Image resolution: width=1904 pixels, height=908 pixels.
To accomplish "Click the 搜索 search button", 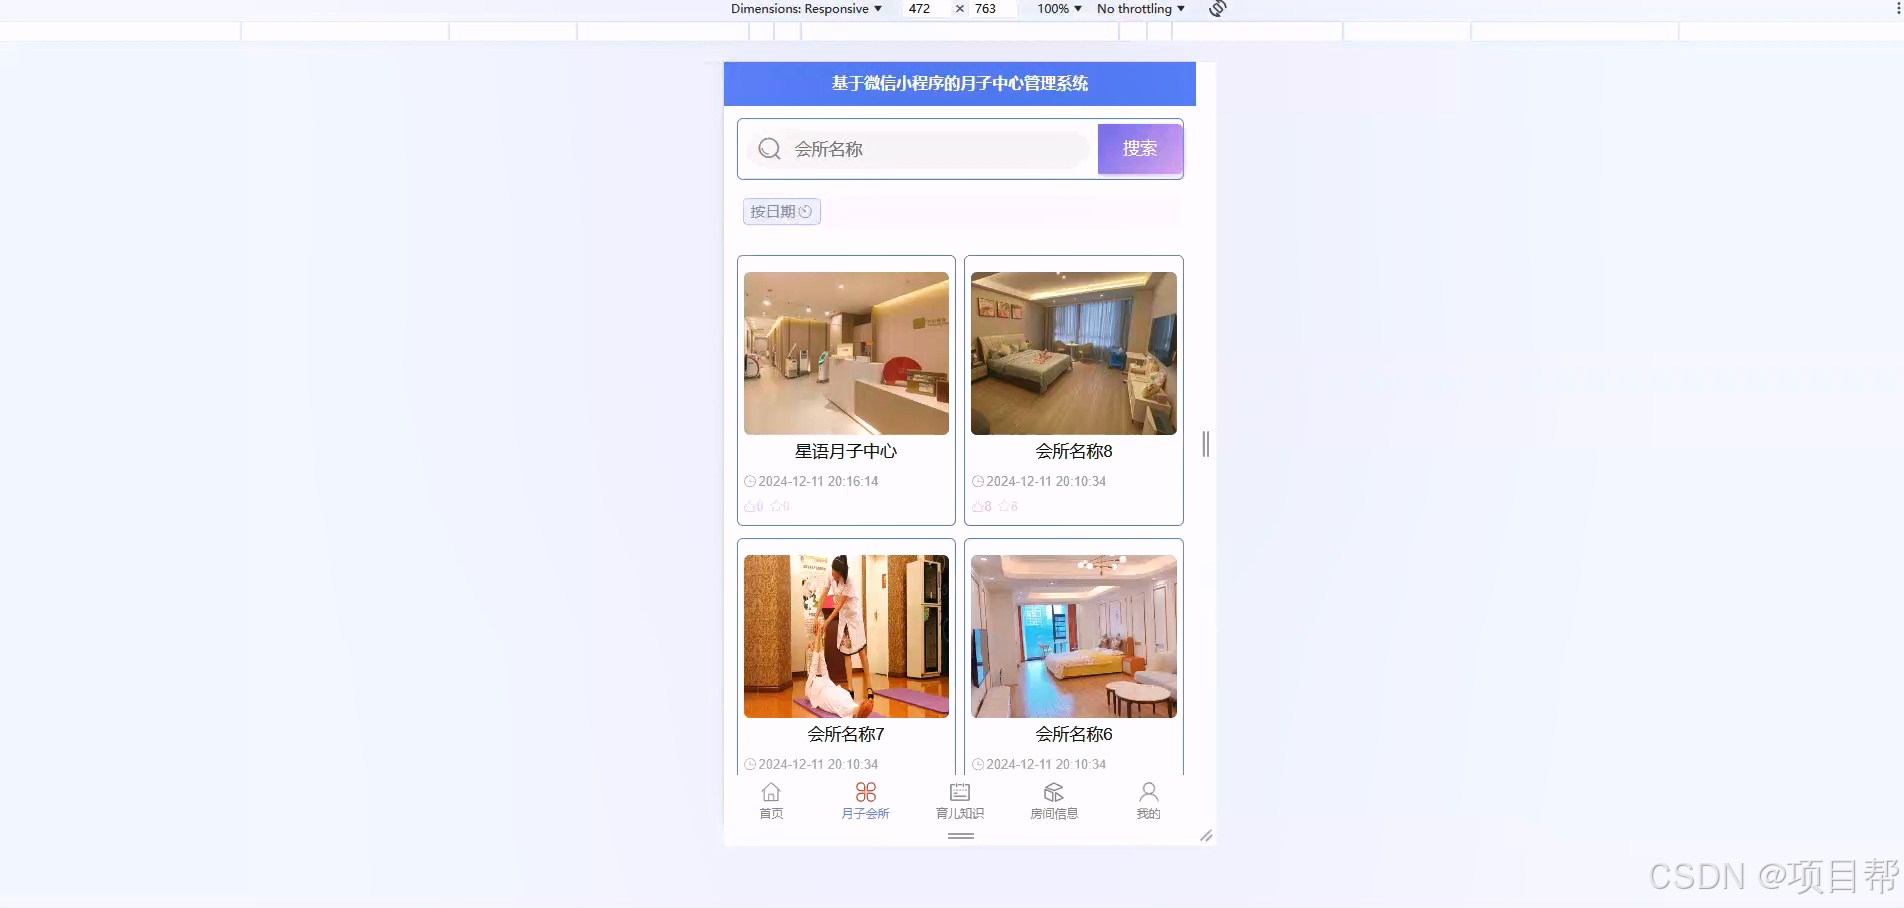I will click(1140, 149).
